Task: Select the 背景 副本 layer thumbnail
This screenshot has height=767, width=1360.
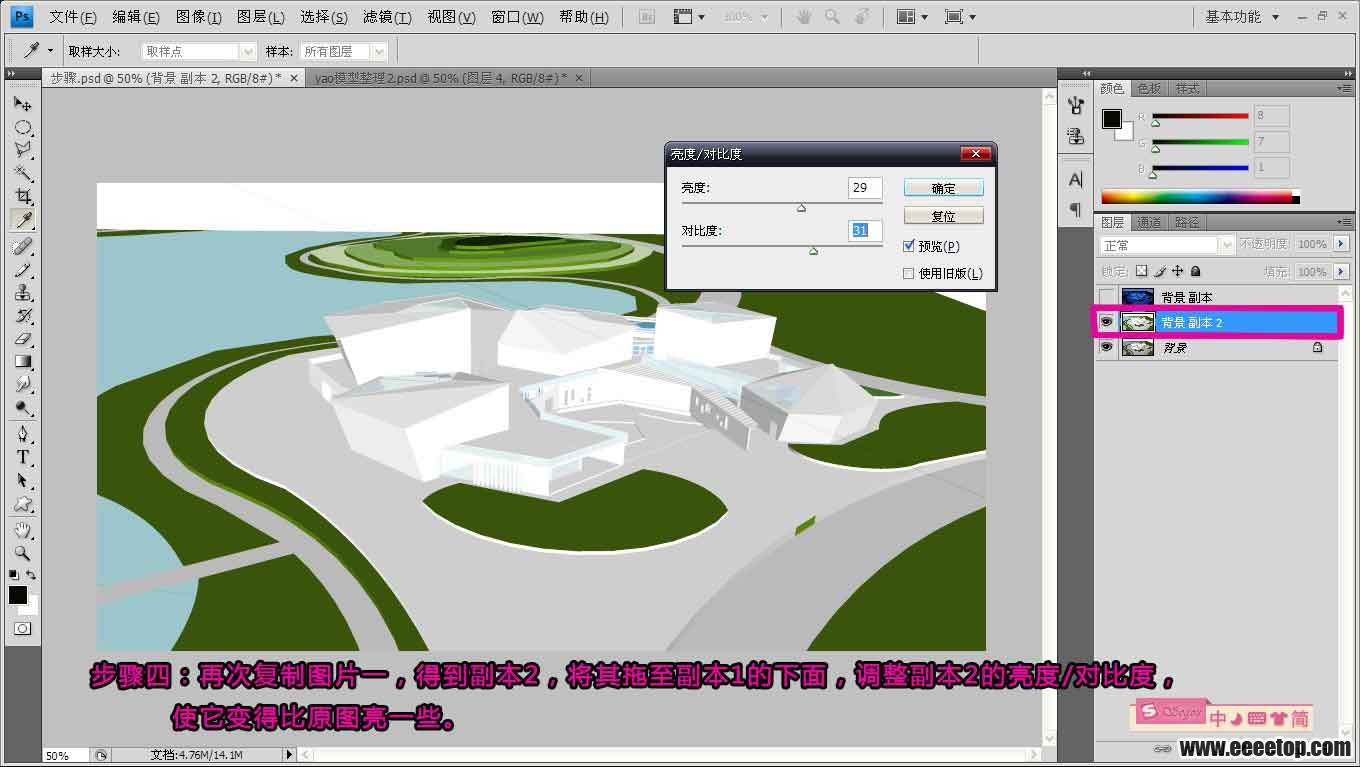Action: pyautogui.click(x=1138, y=297)
